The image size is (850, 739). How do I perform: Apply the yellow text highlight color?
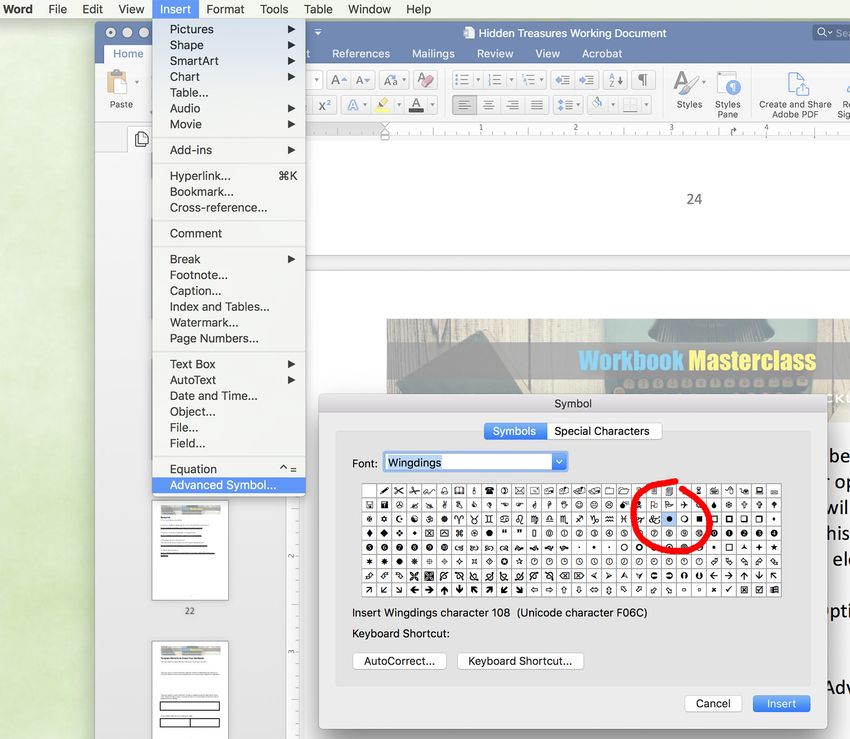[383, 105]
